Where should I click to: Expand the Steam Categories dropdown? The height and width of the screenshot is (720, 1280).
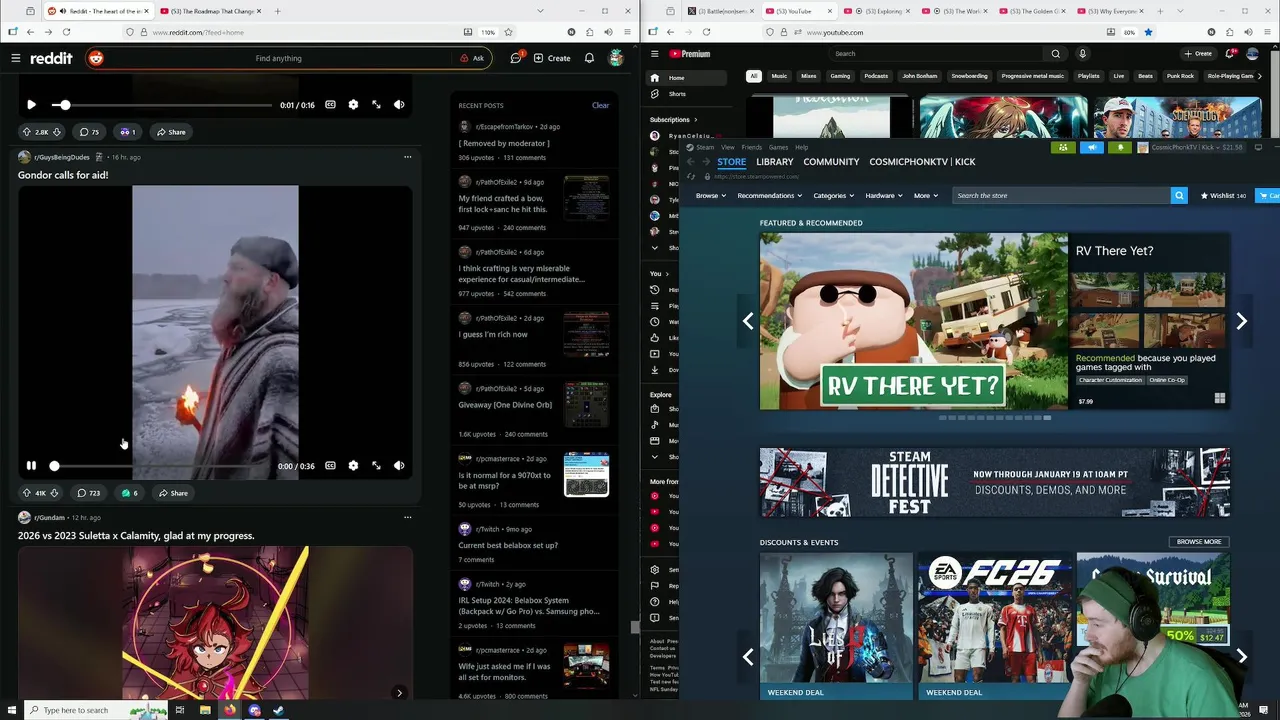pos(834,196)
